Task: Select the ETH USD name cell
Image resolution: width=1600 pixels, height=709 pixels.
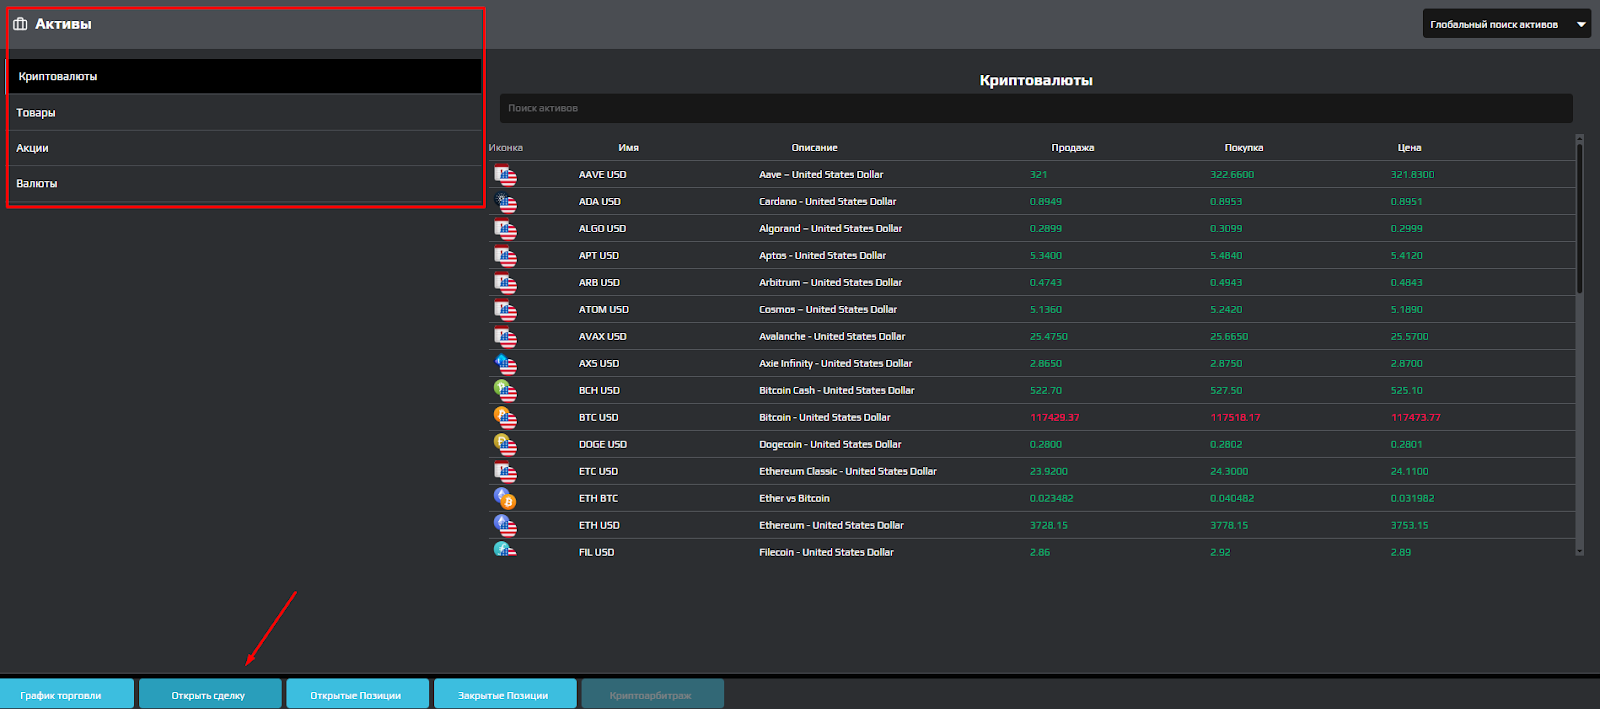Action: [x=599, y=526]
